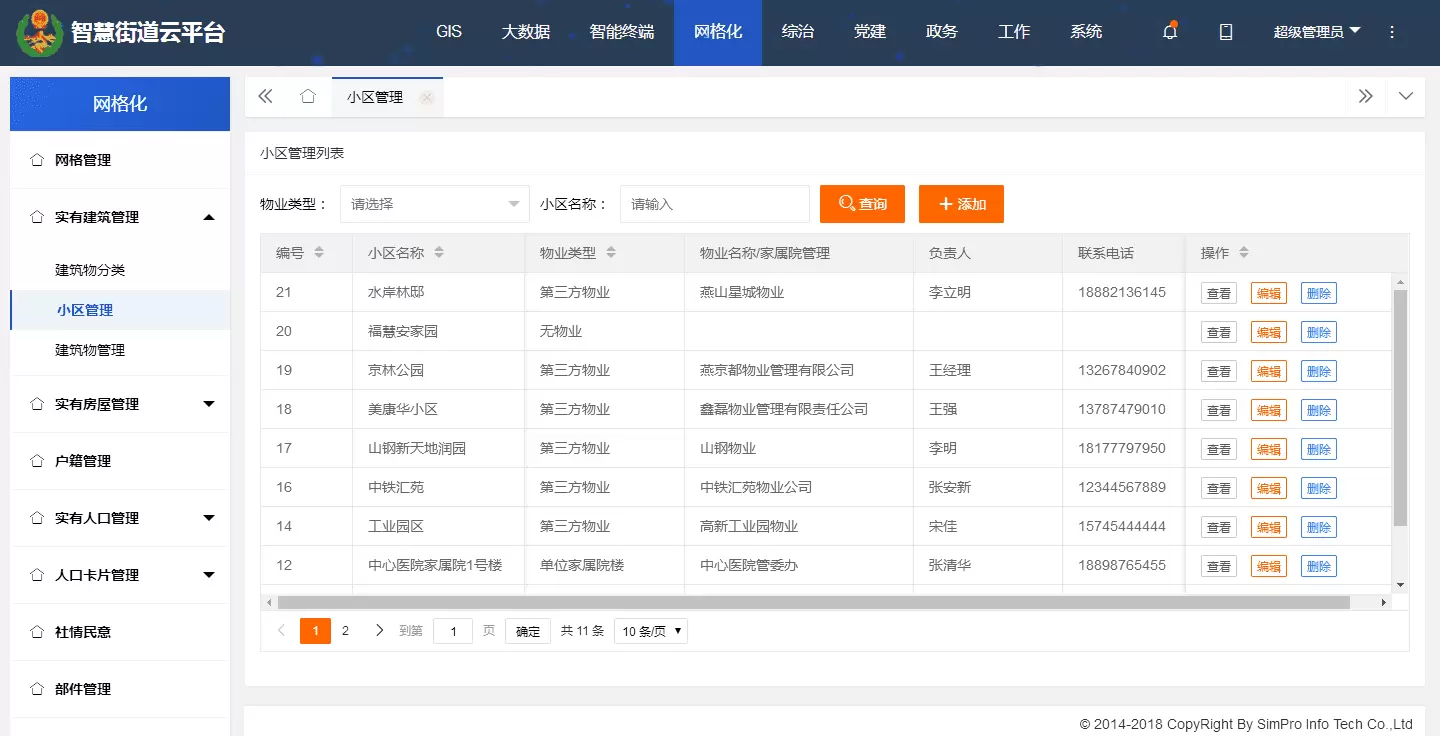
Task: Open the notification bell icon
Action: (1169, 32)
